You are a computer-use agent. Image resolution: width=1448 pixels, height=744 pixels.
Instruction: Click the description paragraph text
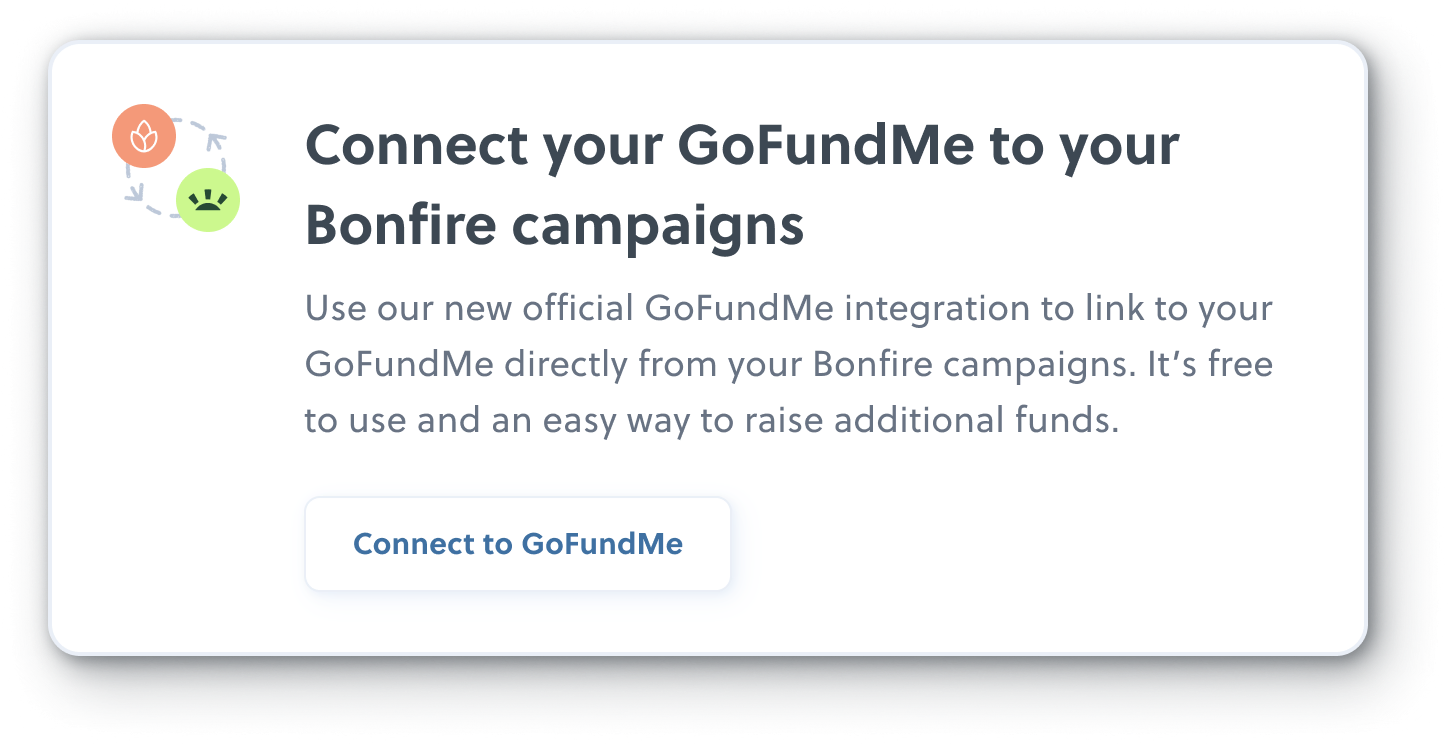tap(789, 363)
